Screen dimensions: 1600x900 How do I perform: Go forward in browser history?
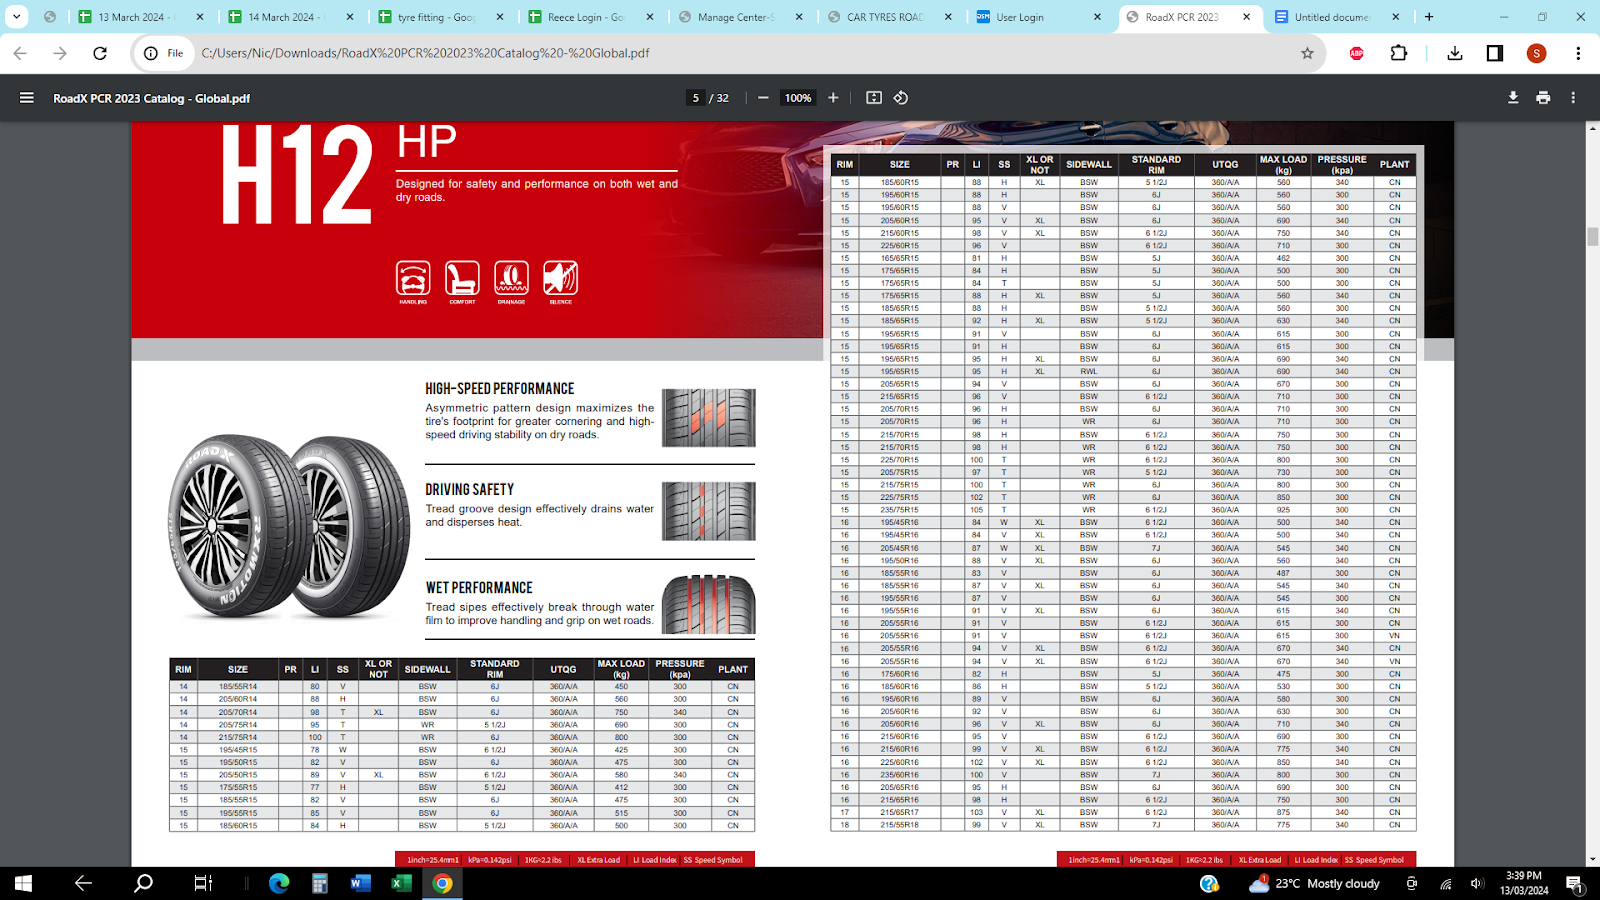click(x=60, y=53)
